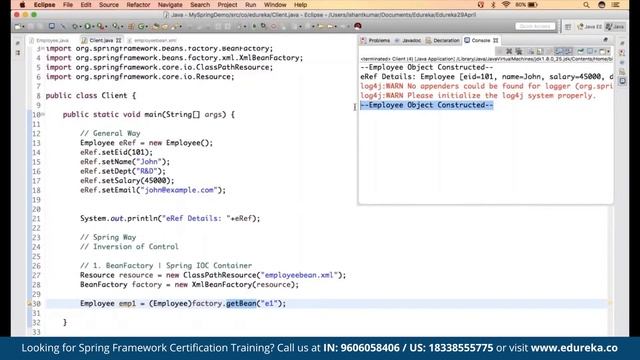Close the Console view tab
640x360 pixels.
coord(496,40)
